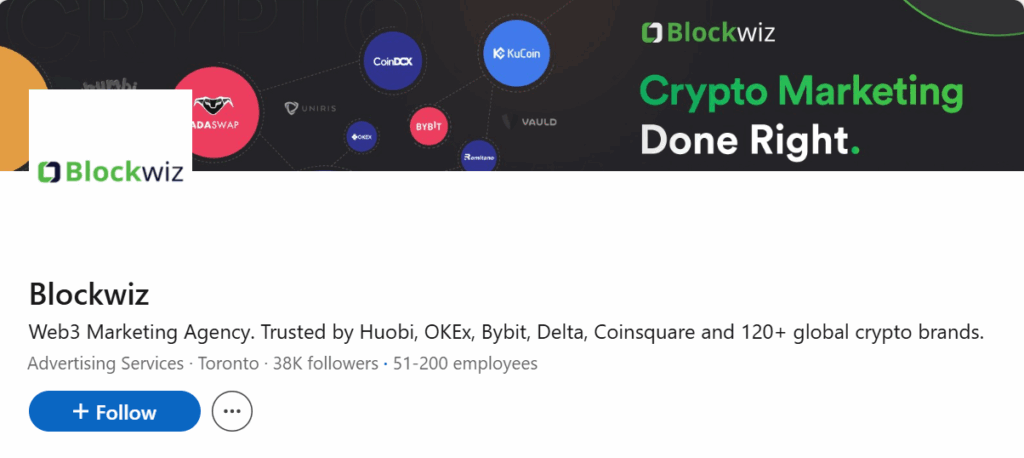This screenshot has width=1024, height=458.
Task: Click the 38K followers text
Action: [327, 364]
